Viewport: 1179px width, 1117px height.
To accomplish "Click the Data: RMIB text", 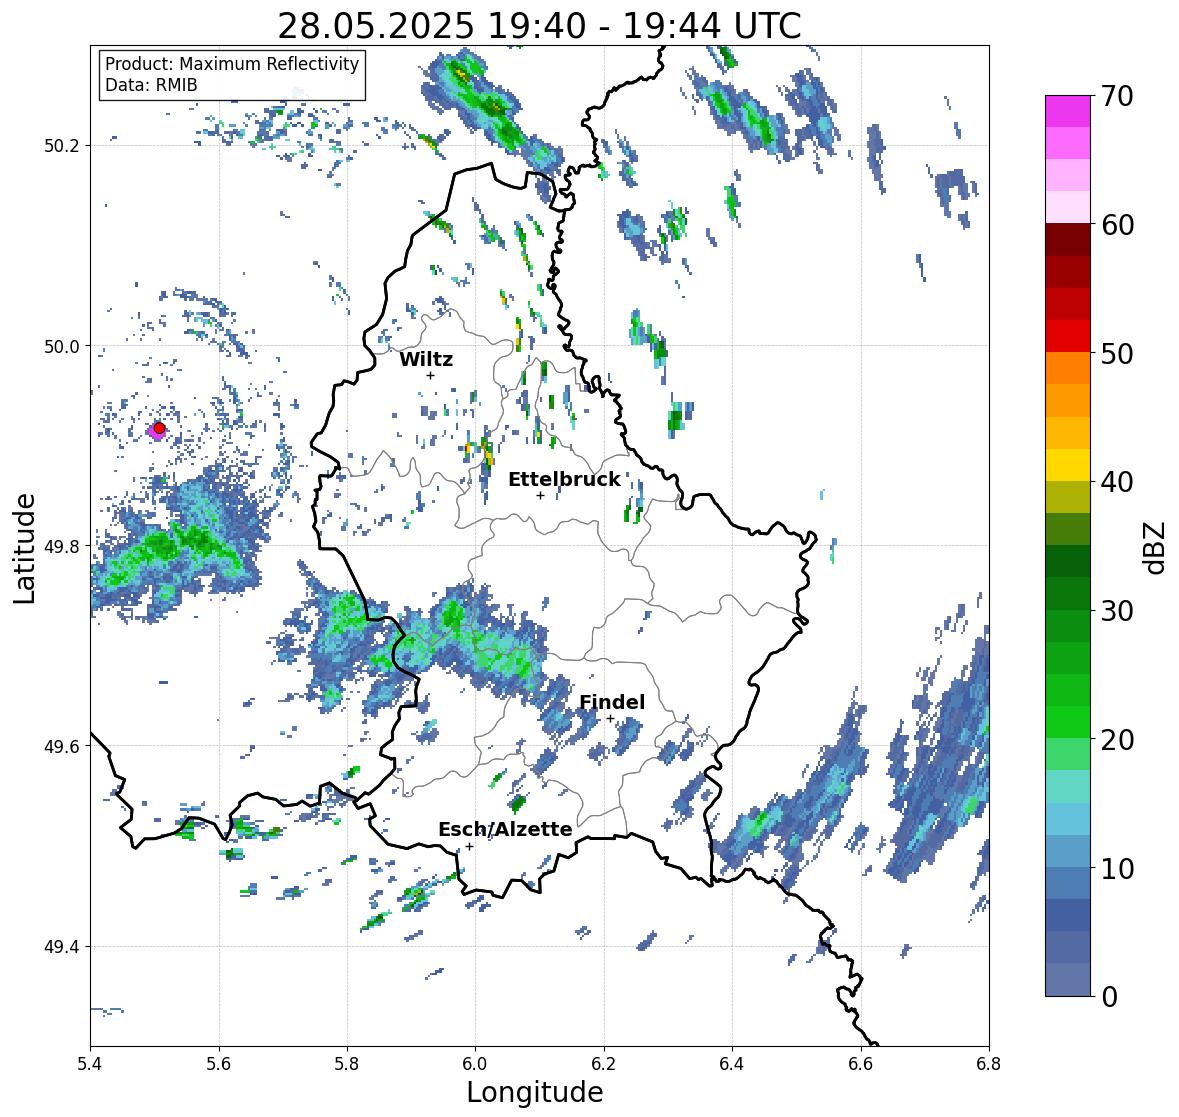I will [151, 85].
